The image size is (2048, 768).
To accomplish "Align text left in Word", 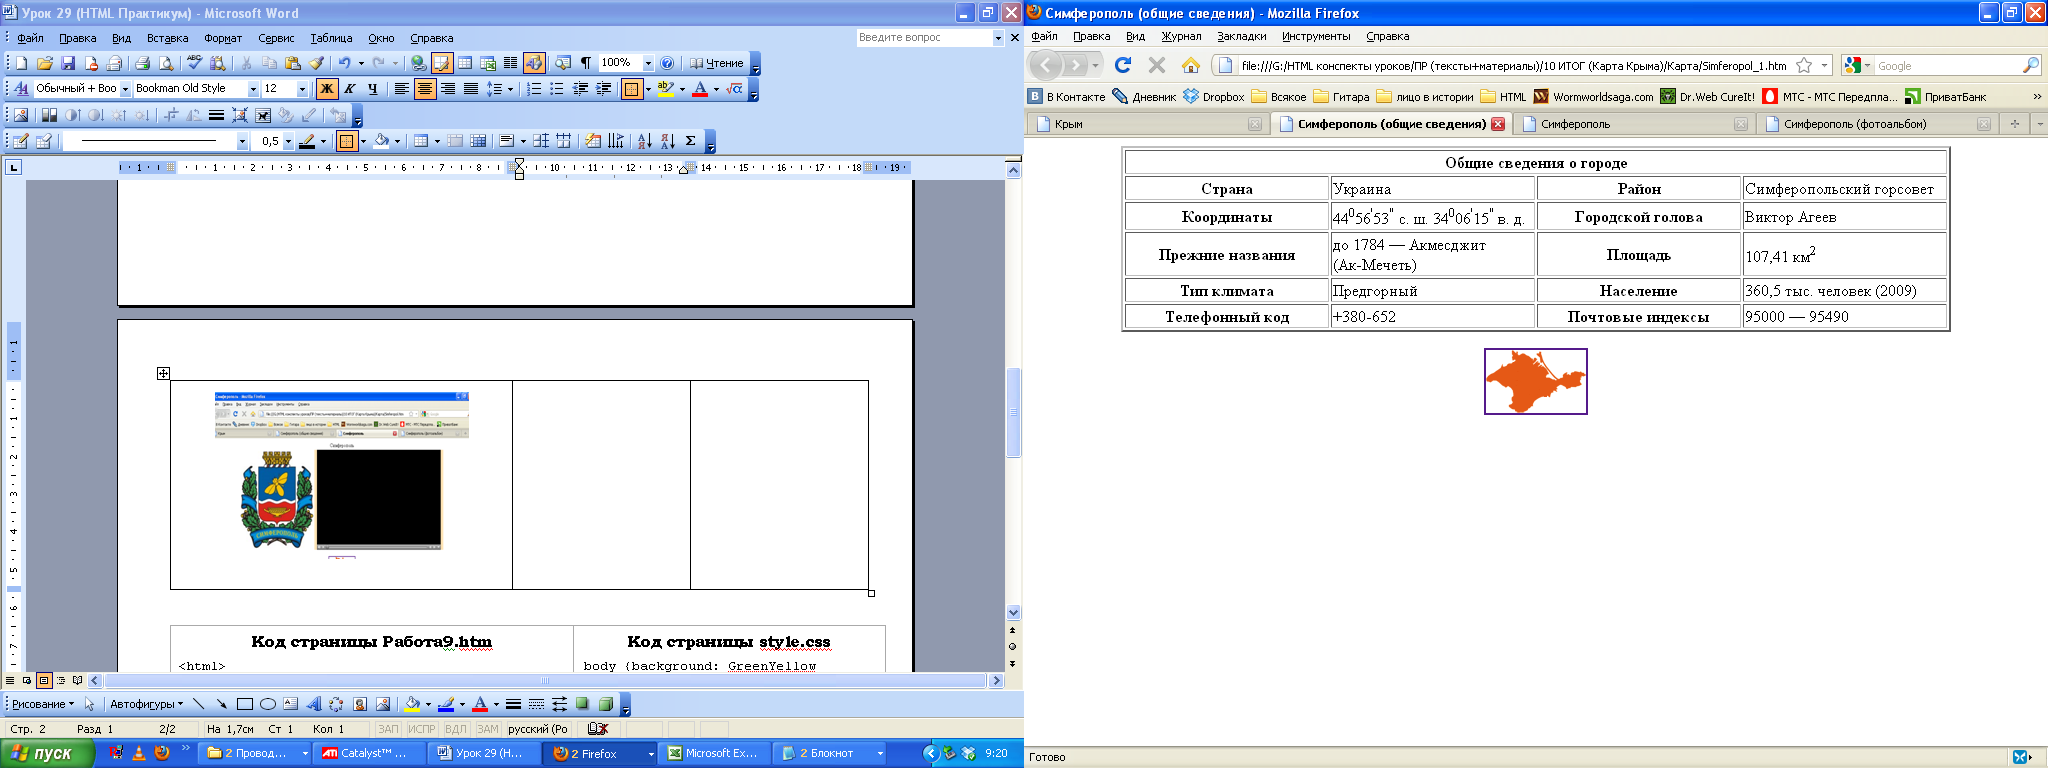I will (x=402, y=89).
